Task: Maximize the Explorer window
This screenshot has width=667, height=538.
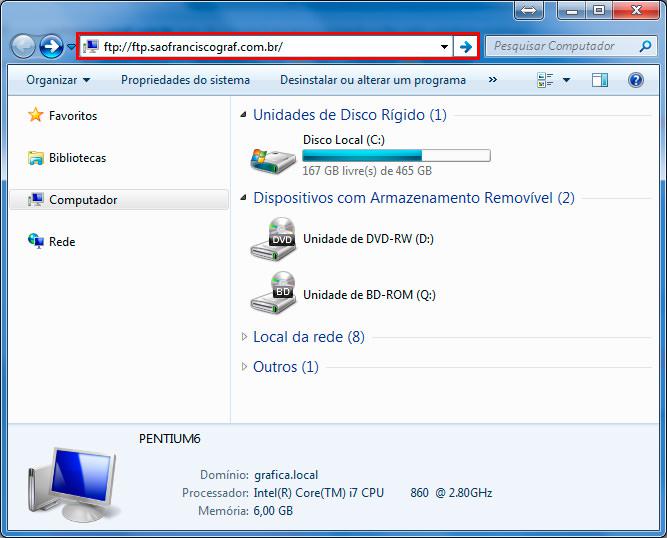Action: click(599, 10)
